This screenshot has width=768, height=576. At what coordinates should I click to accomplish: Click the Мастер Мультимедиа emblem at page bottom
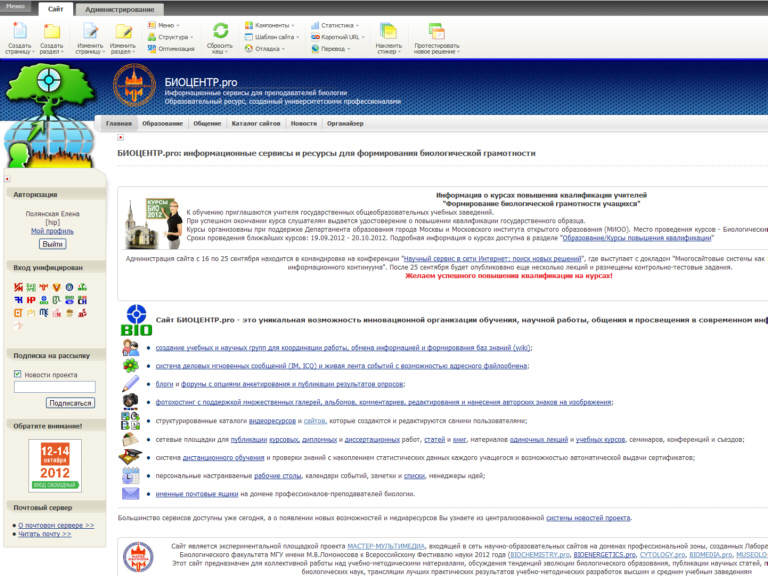(138, 557)
